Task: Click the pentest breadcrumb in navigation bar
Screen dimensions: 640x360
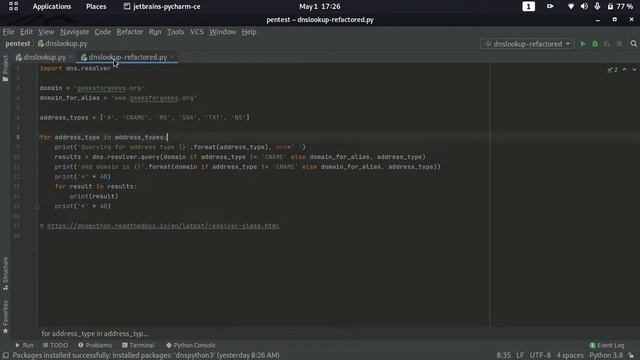Action: 18,44
